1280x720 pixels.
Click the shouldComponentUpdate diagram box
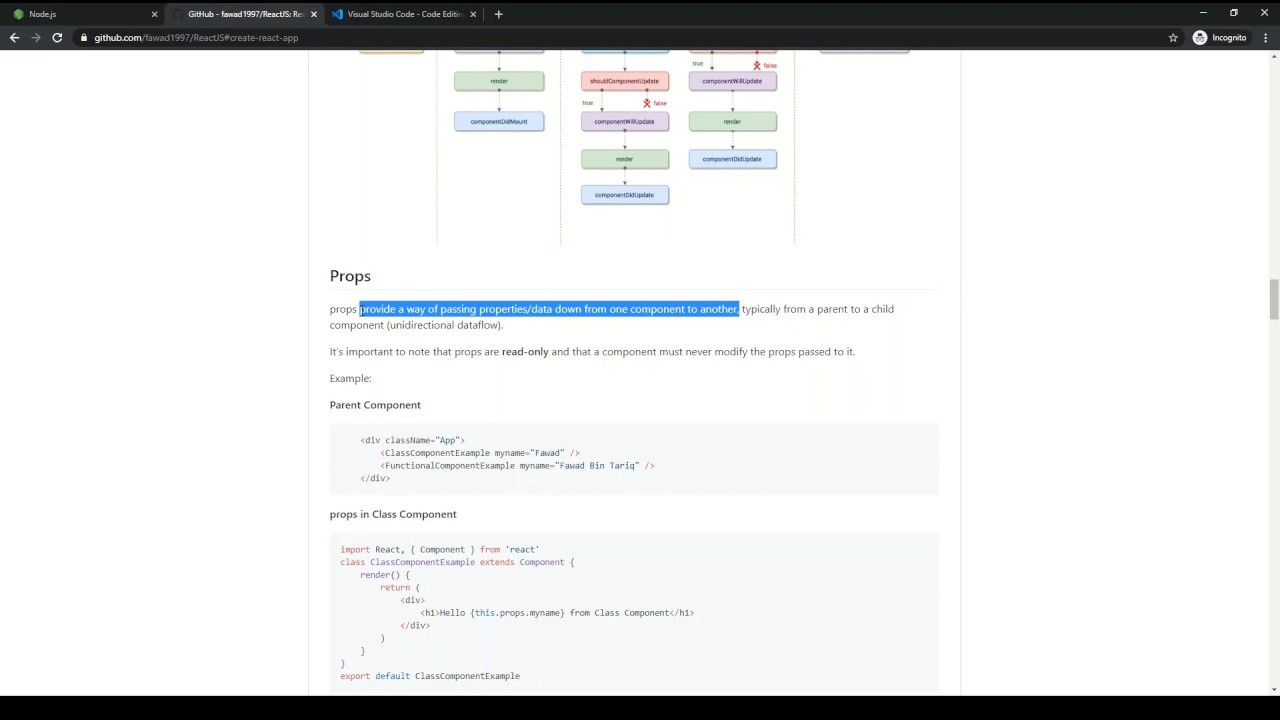[x=624, y=81]
